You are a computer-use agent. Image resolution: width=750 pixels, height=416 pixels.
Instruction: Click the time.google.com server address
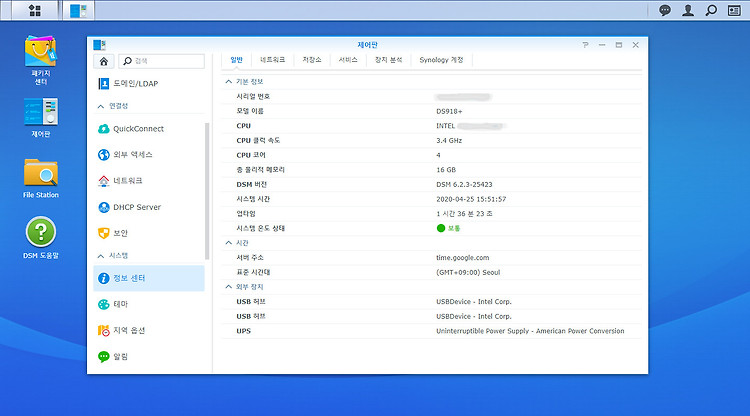[463, 258]
